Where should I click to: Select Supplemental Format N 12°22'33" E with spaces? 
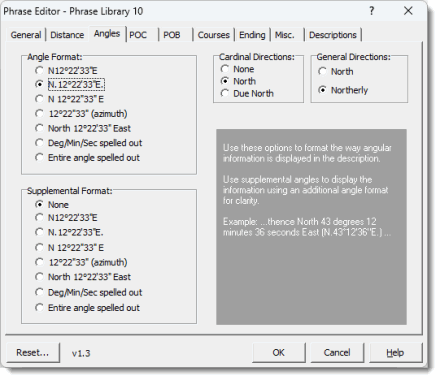click(69, 248)
